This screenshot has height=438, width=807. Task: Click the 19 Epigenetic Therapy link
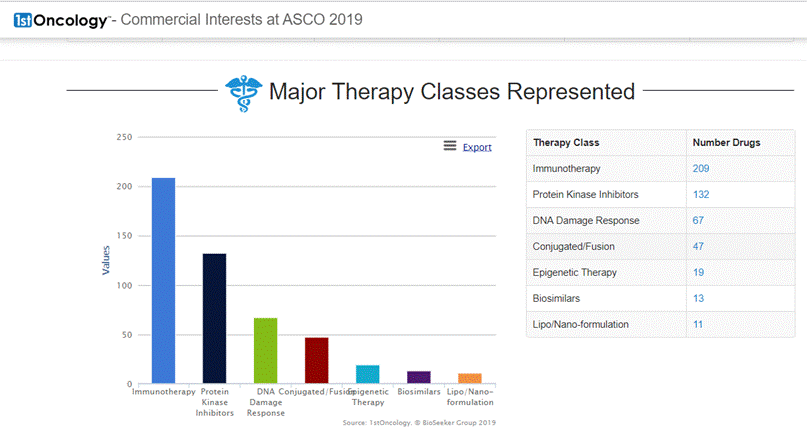pos(698,272)
